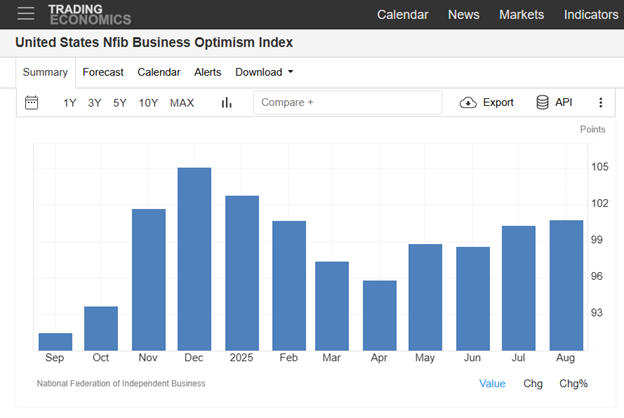The image size is (624, 418).
Task: Select the MAX time range
Action: click(182, 103)
